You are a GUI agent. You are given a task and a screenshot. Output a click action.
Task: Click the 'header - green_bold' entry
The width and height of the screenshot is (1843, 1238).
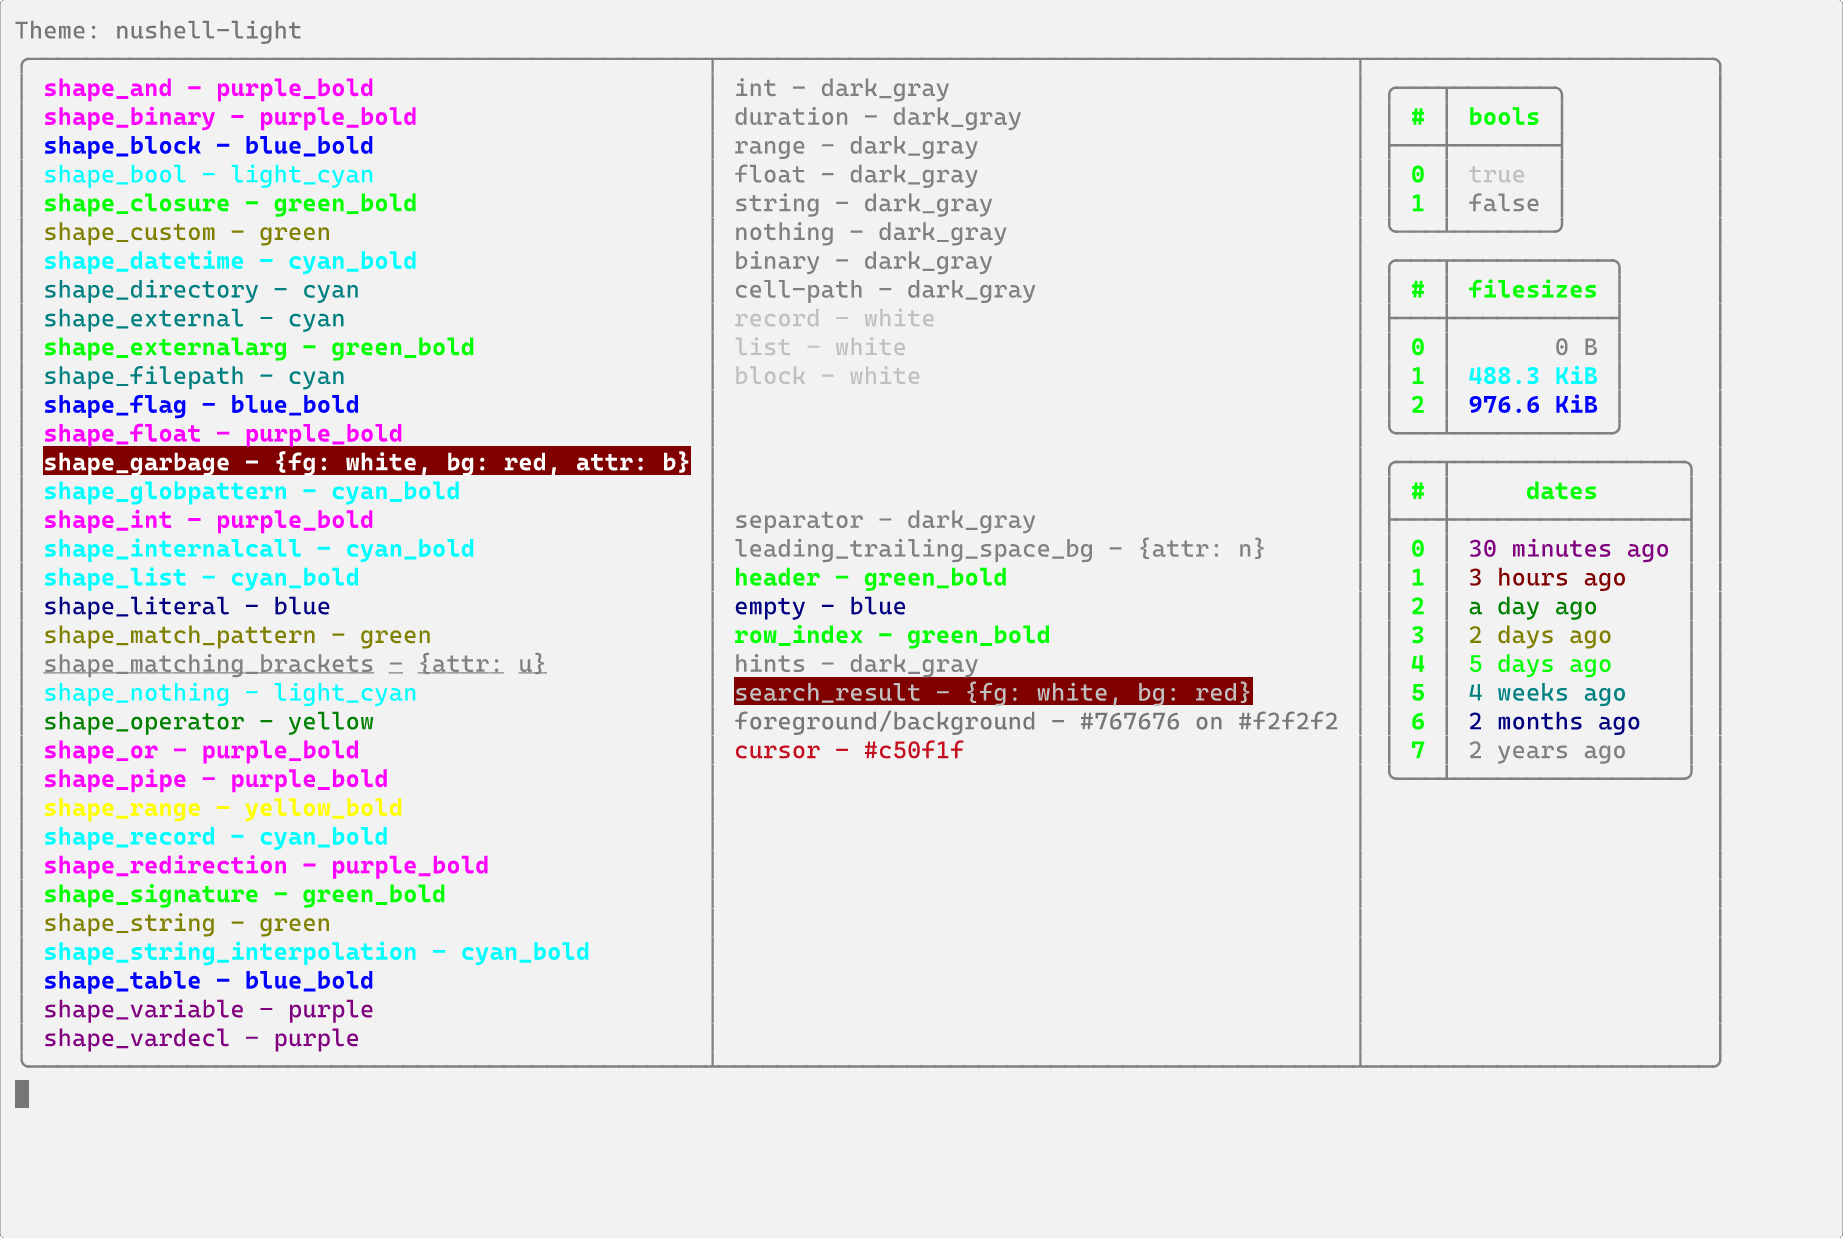(871, 578)
